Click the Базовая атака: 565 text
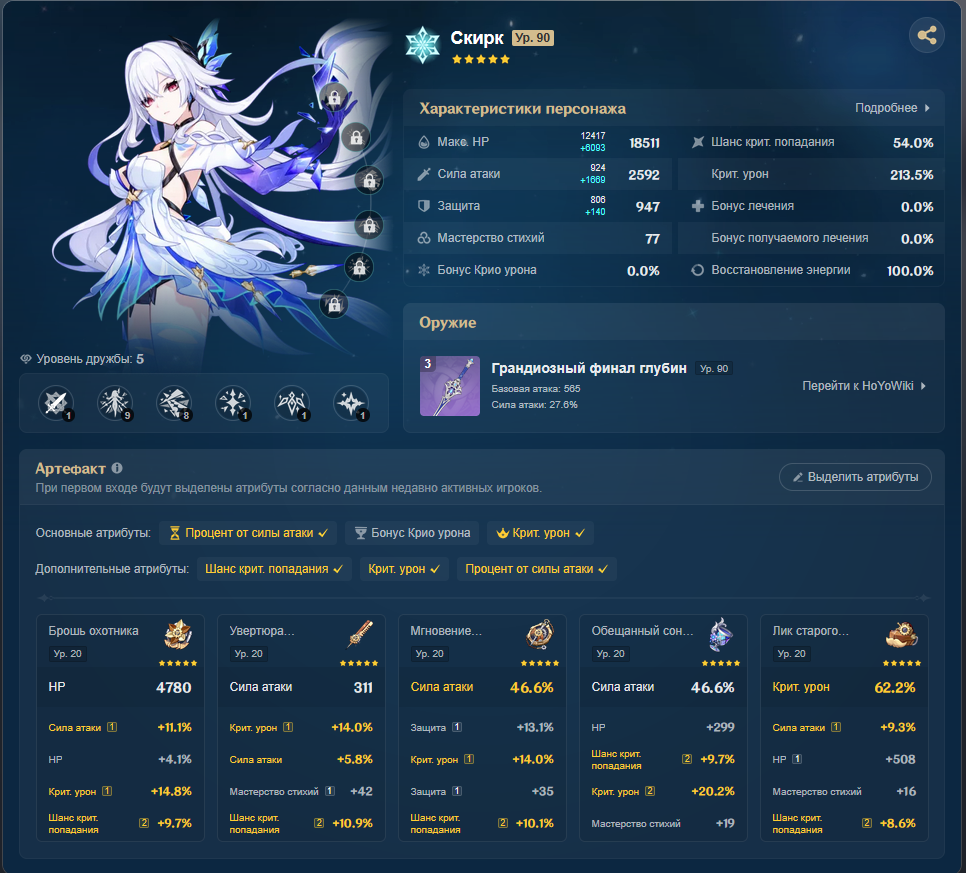This screenshot has width=966, height=873. 536,389
